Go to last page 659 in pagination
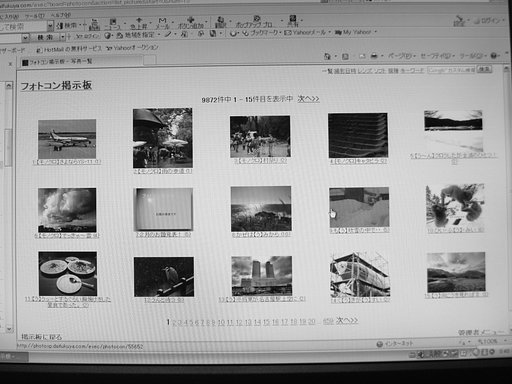Viewport: 512px width, 384px height. coord(328,321)
